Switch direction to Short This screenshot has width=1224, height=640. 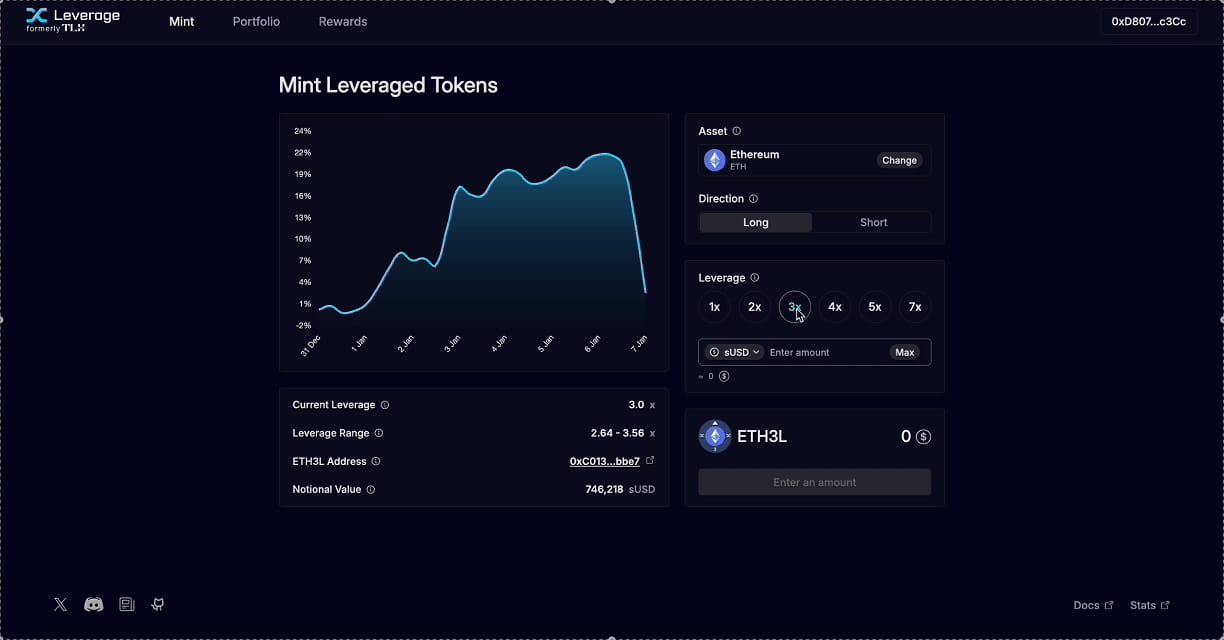tap(873, 223)
